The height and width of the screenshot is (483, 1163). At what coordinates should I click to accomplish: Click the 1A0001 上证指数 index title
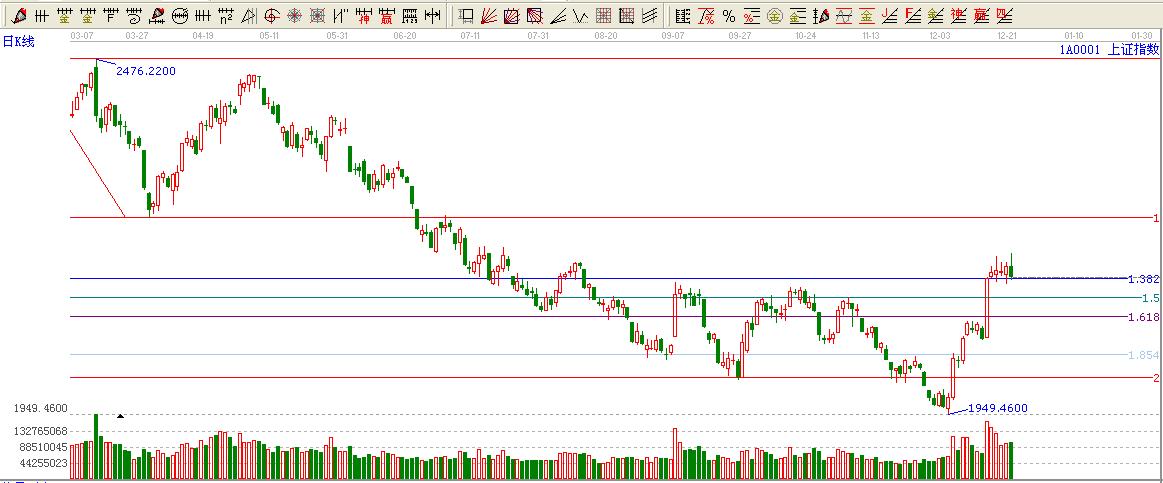1108,48
